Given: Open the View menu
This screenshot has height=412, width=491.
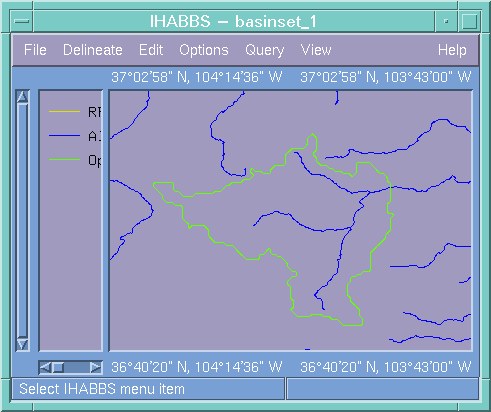Looking at the screenshot, I should coord(316,50).
